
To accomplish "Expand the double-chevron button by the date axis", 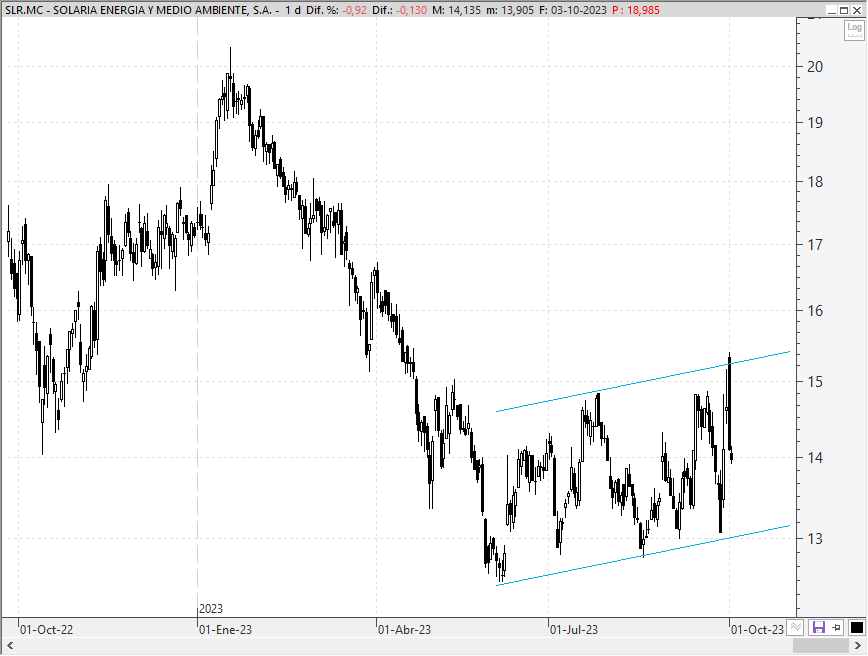I will [x=796, y=628].
